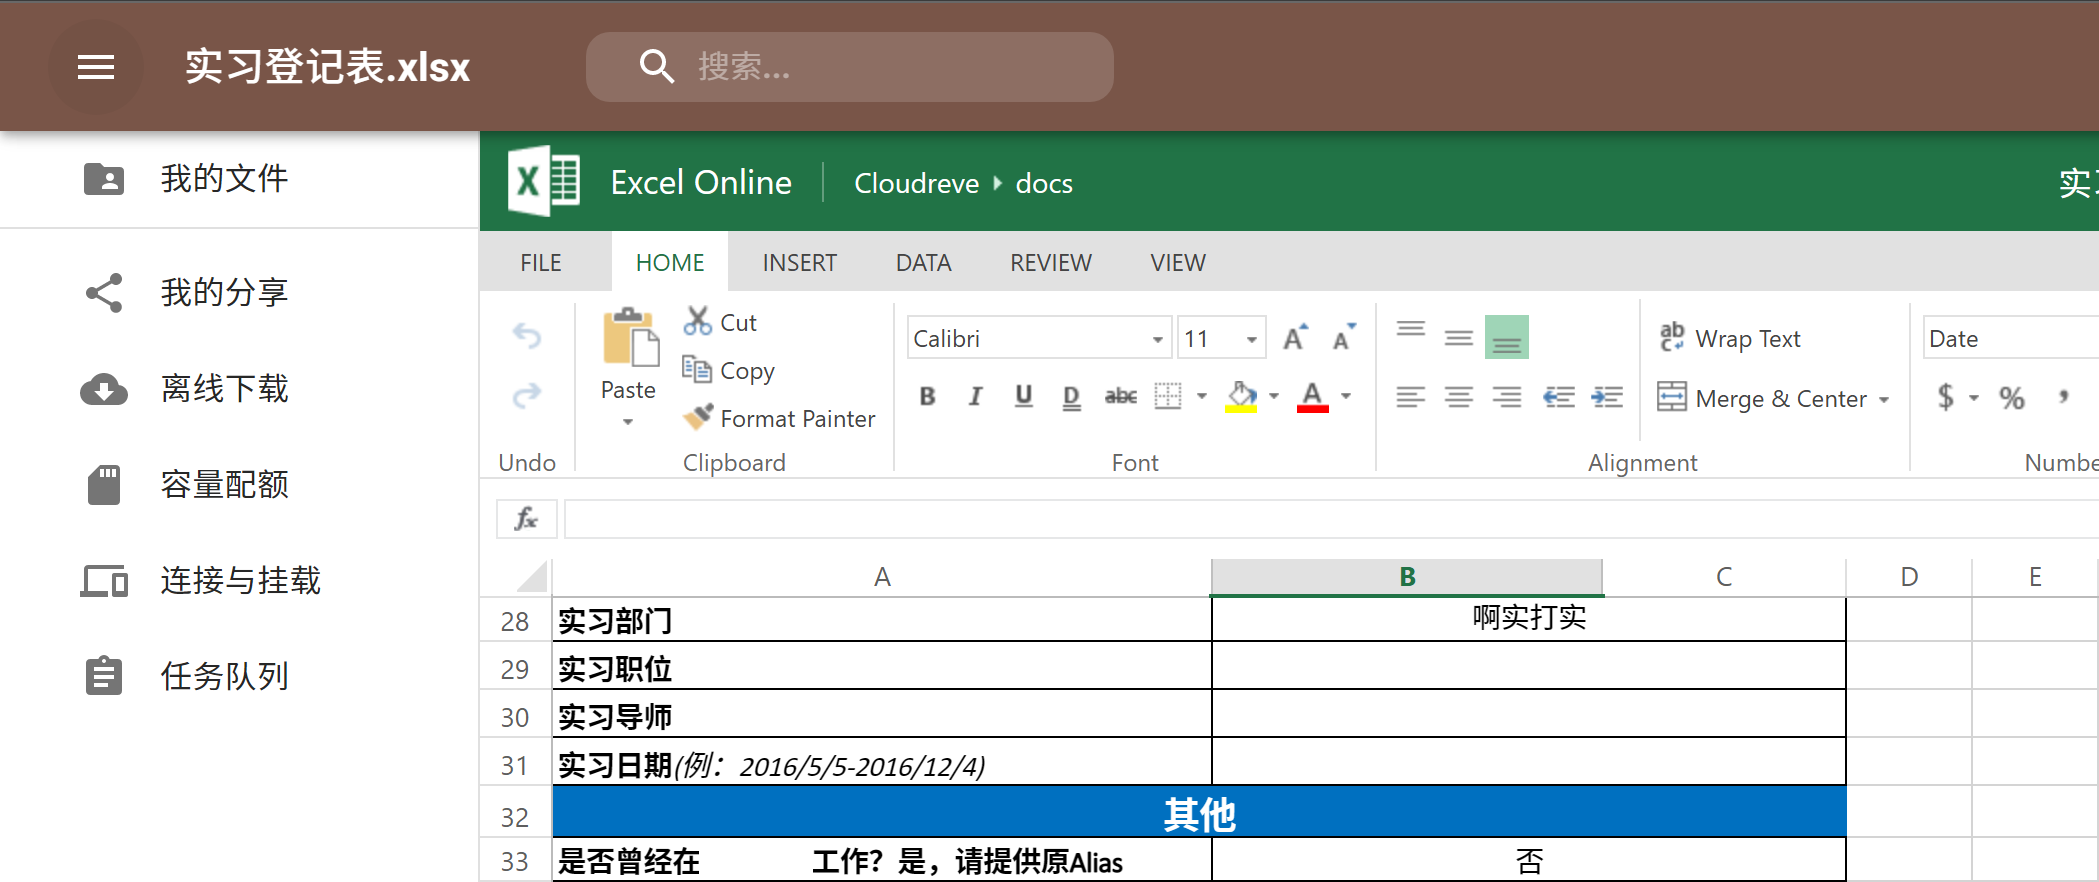Open Merge & Center dropdown arrow
This screenshot has height=882, width=2099.
[1884, 399]
